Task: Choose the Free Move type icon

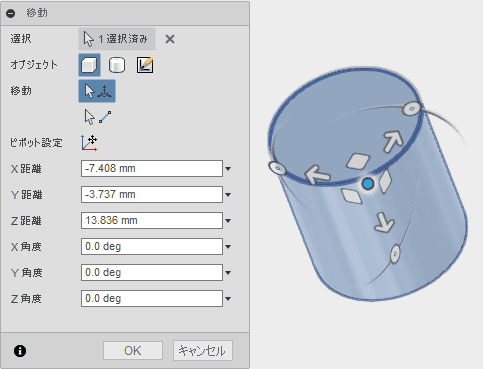Action: [x=97, y=91]
